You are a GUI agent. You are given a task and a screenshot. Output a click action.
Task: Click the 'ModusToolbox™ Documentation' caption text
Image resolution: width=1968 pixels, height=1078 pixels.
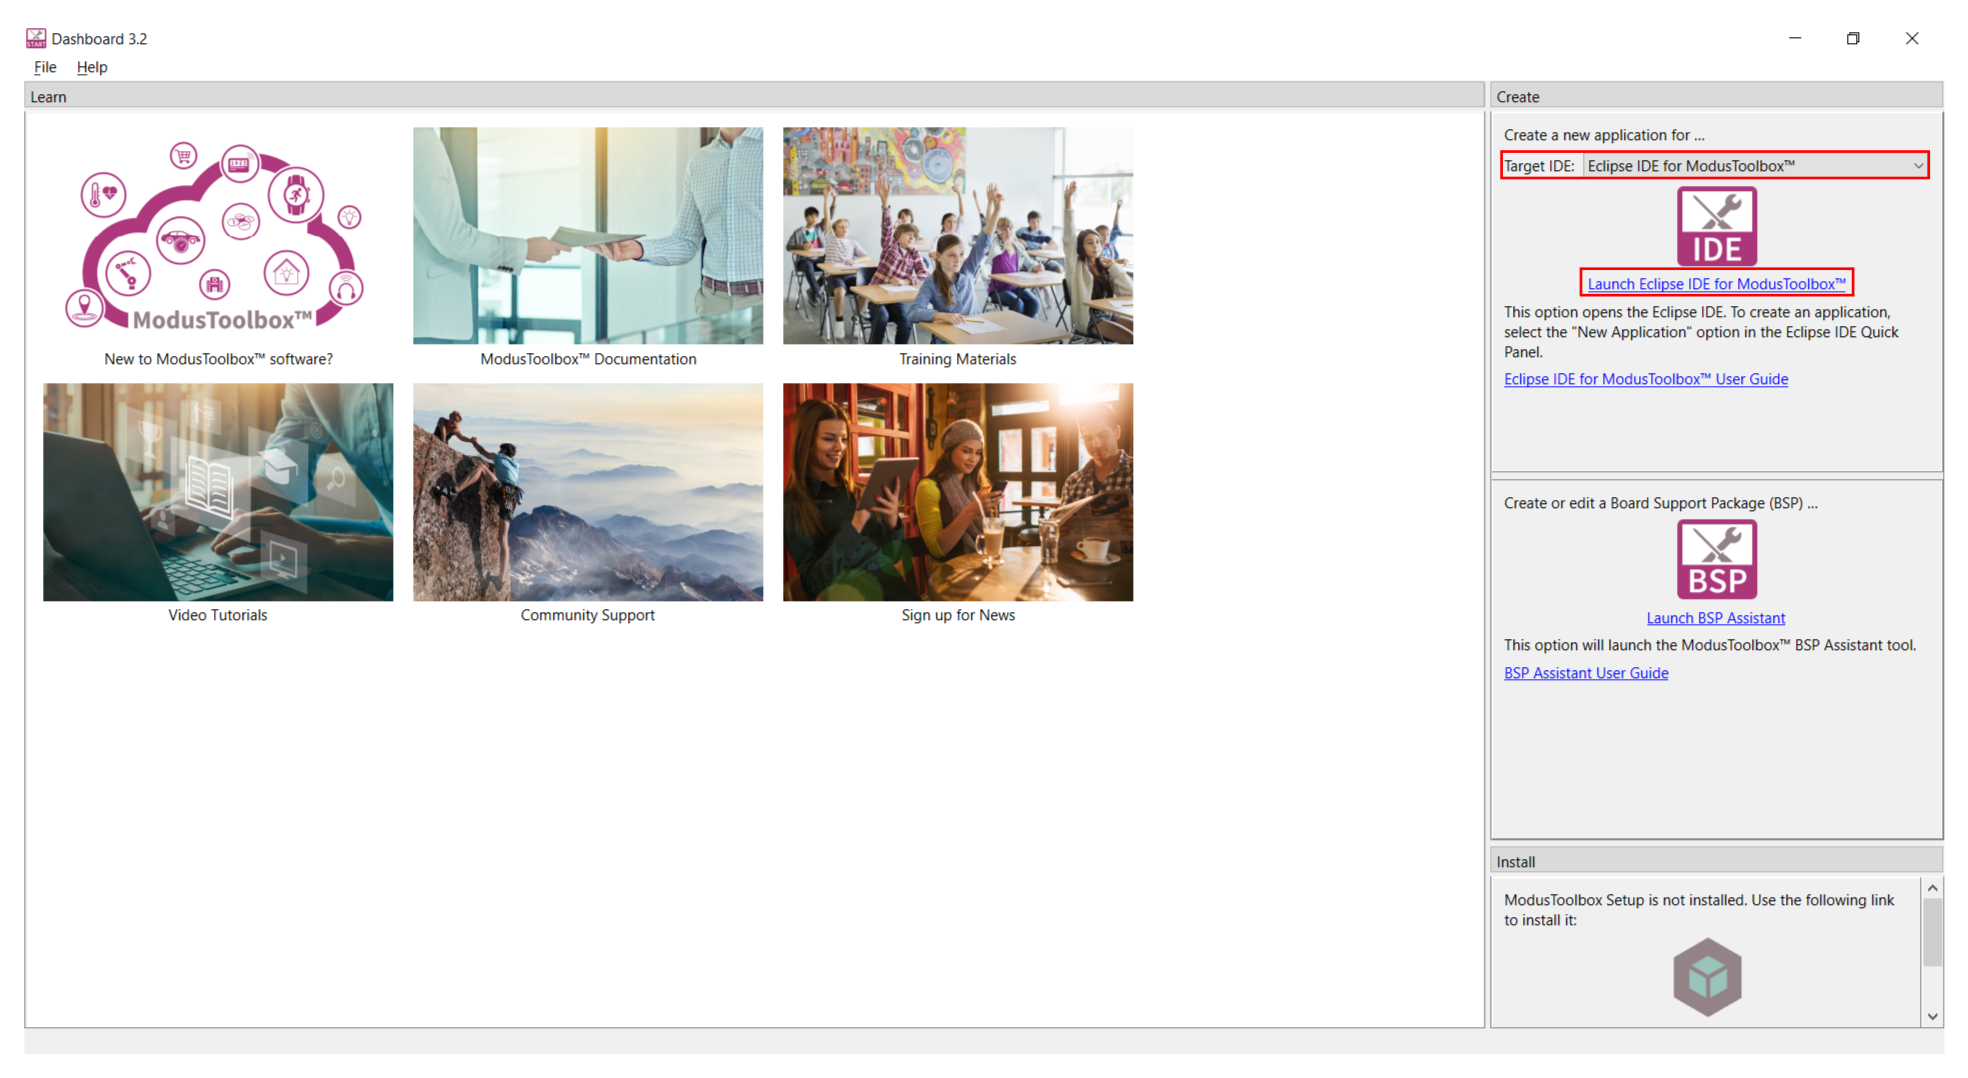(x=588, y=359)
